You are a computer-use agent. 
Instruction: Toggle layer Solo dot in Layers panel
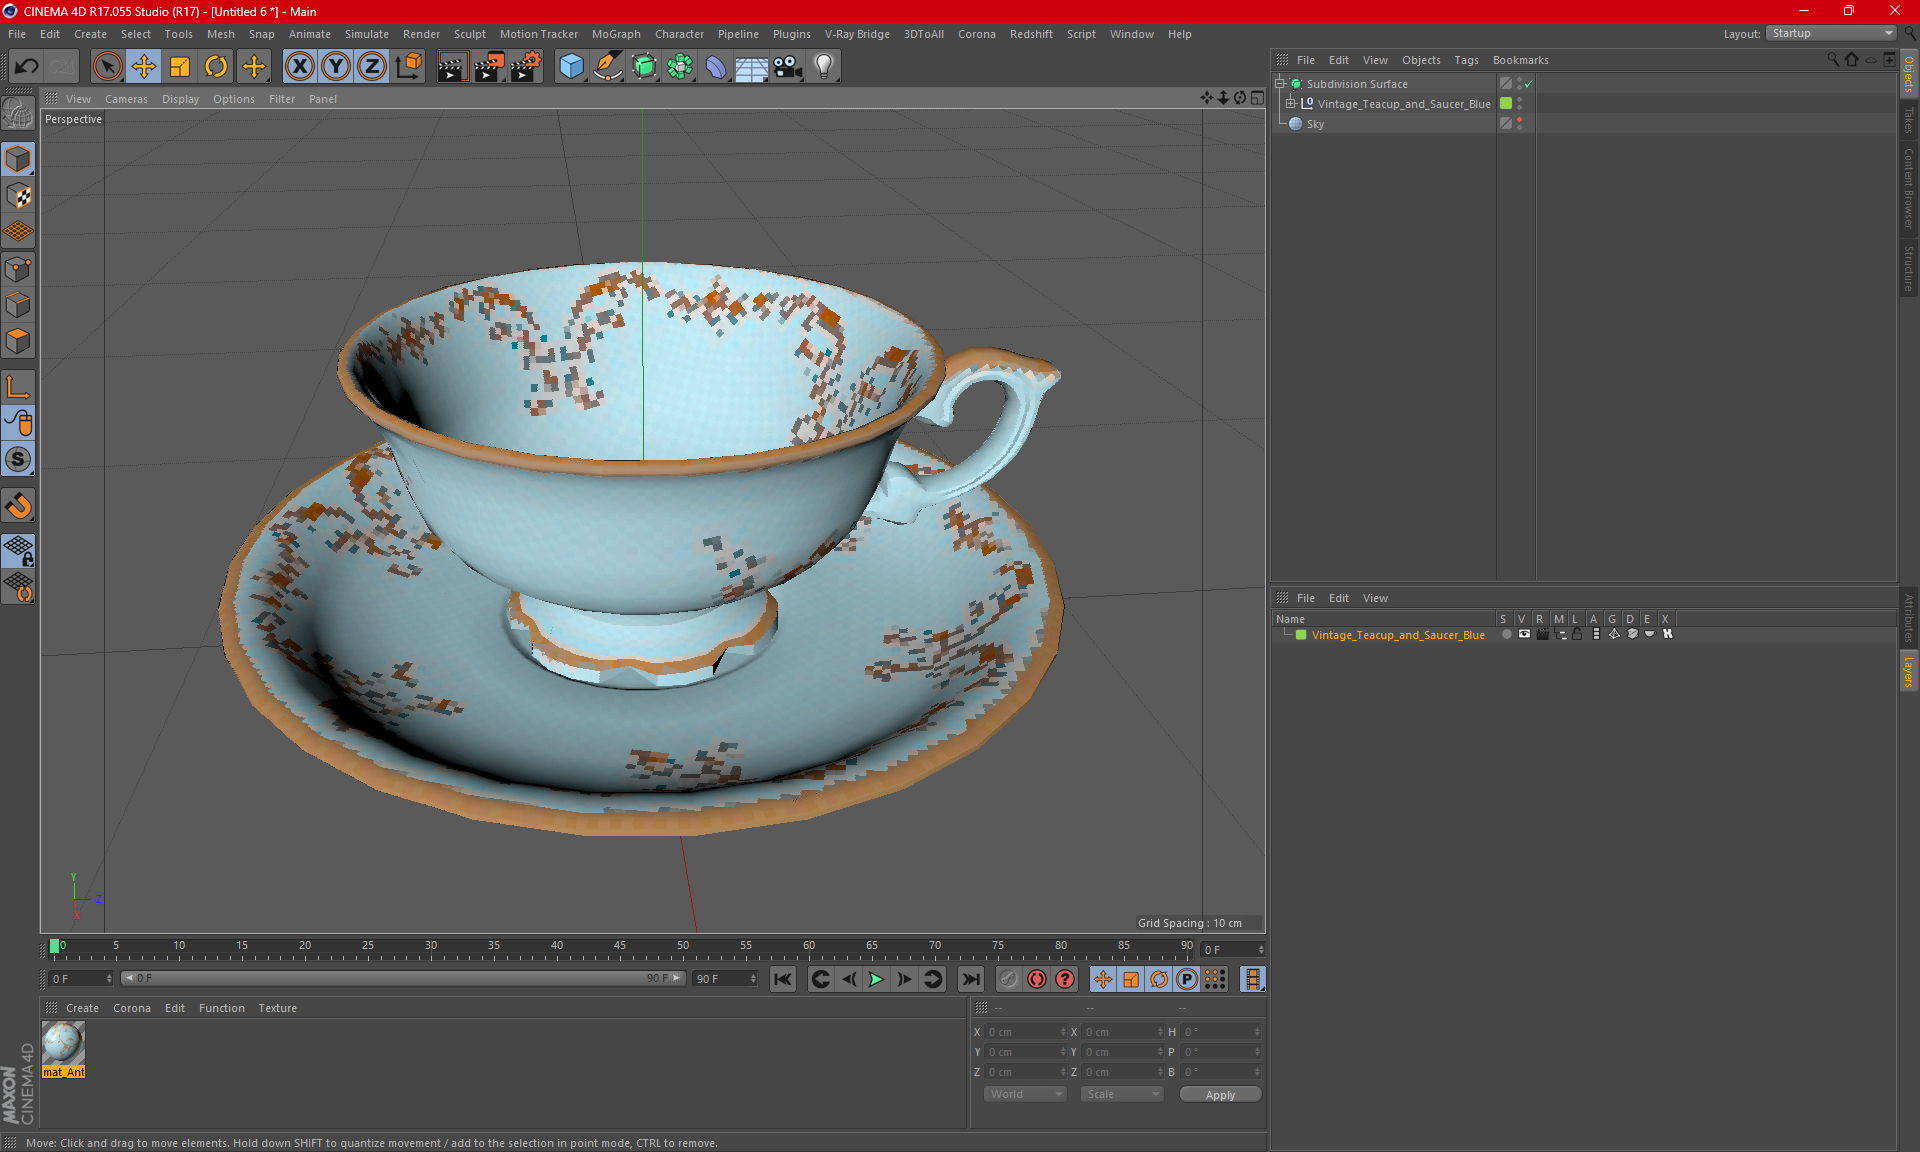[x=1506, y=634]
